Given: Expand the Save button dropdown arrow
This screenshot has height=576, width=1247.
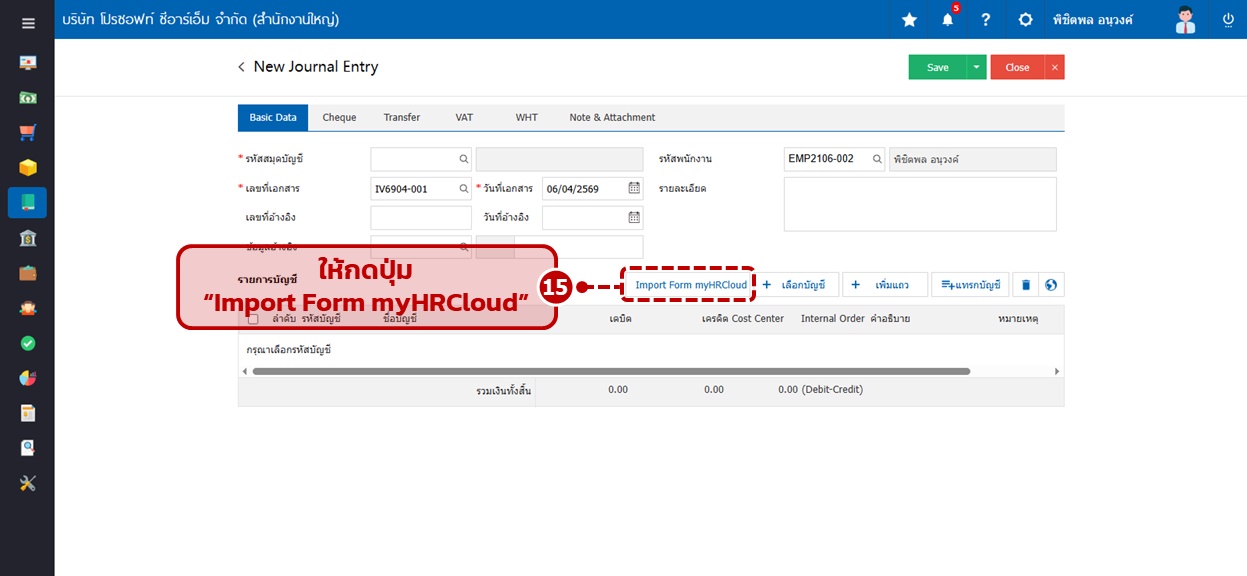Looking at the screenshot, I should (976, 67).
